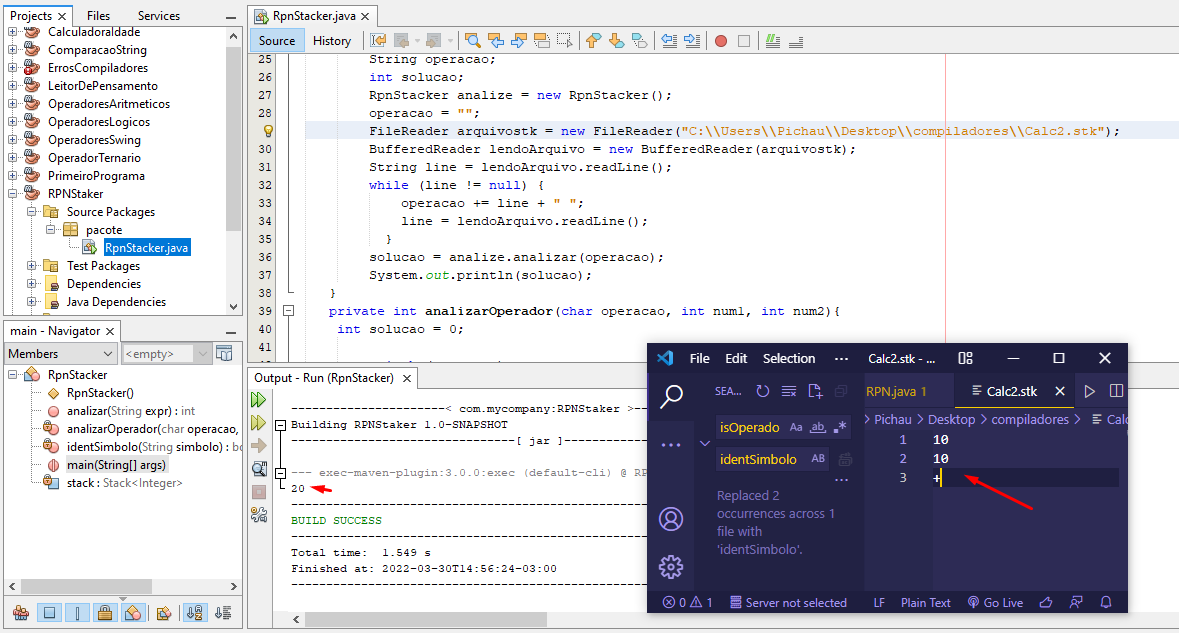The image size is (1179, 633).
Task: Click Sort by Source icon in Navigator
Action: click(x=223, y=613)
